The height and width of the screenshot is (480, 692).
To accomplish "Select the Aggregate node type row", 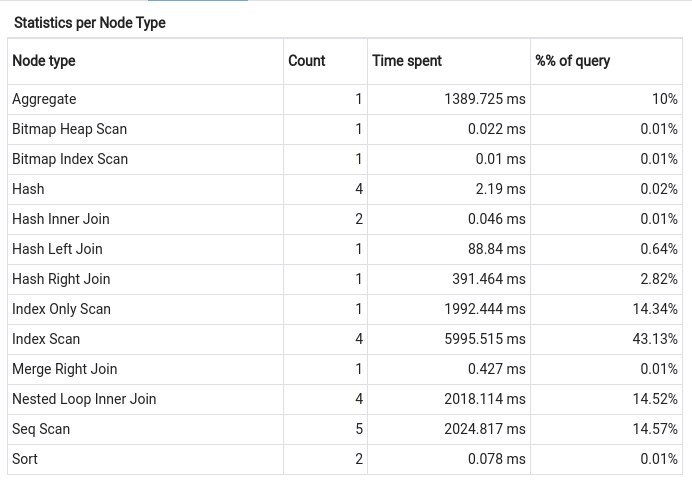I will tap(44, 99).
